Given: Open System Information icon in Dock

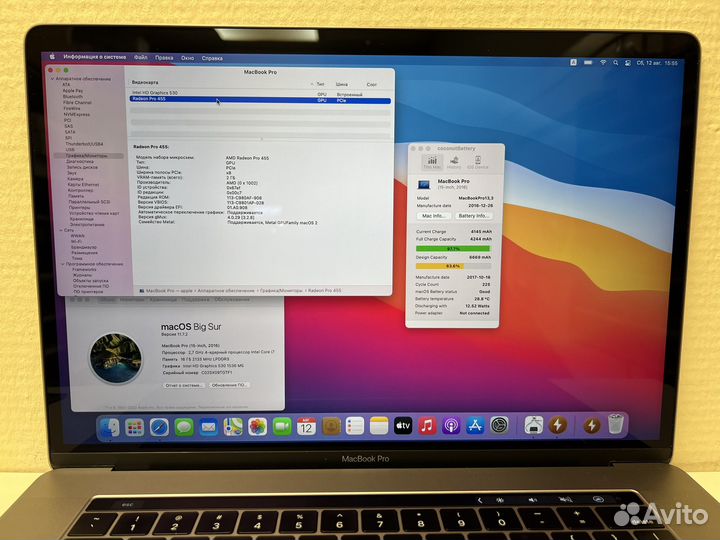Looking at the screenshot, I should [x=534, y=425].
